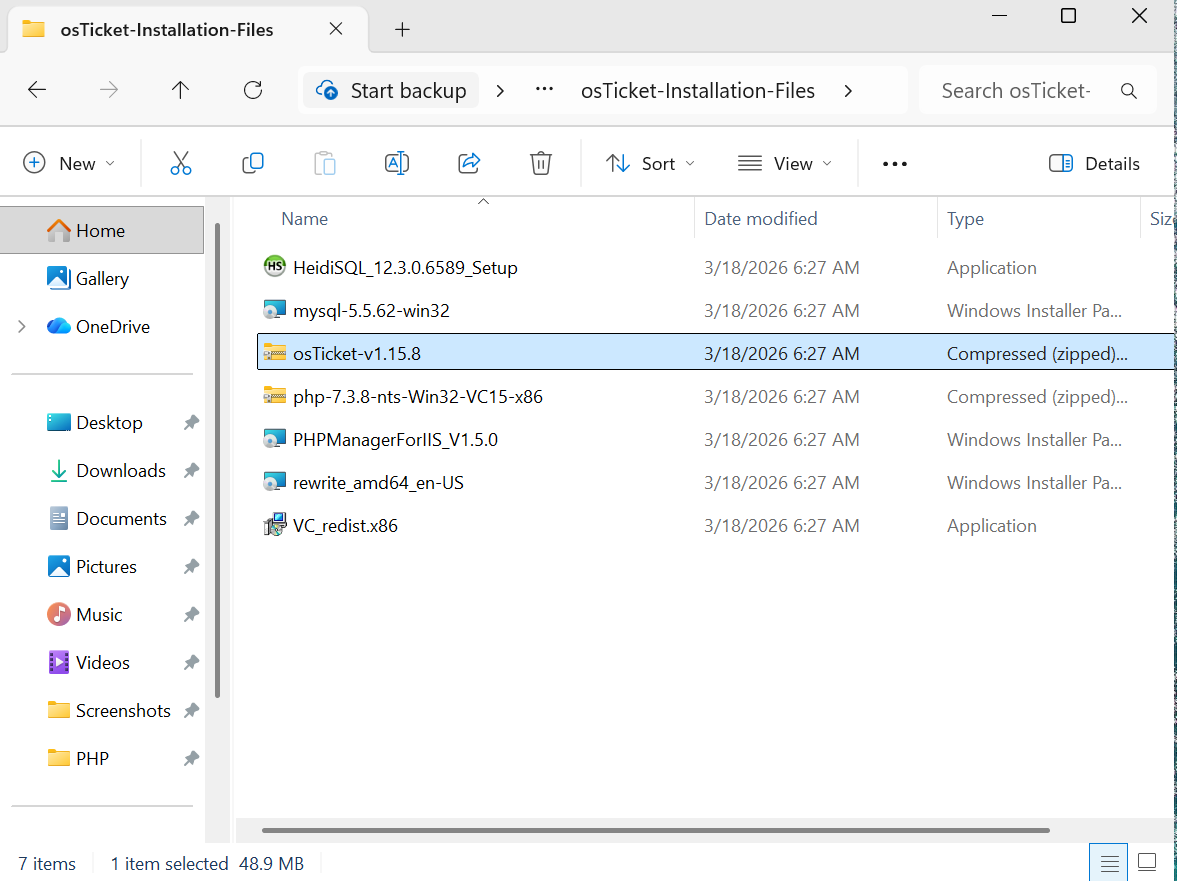The height and width of the screenshot is (881, 1177).
Task: Click the horizontal scrollbar at bottom
Action: [655, 831]
